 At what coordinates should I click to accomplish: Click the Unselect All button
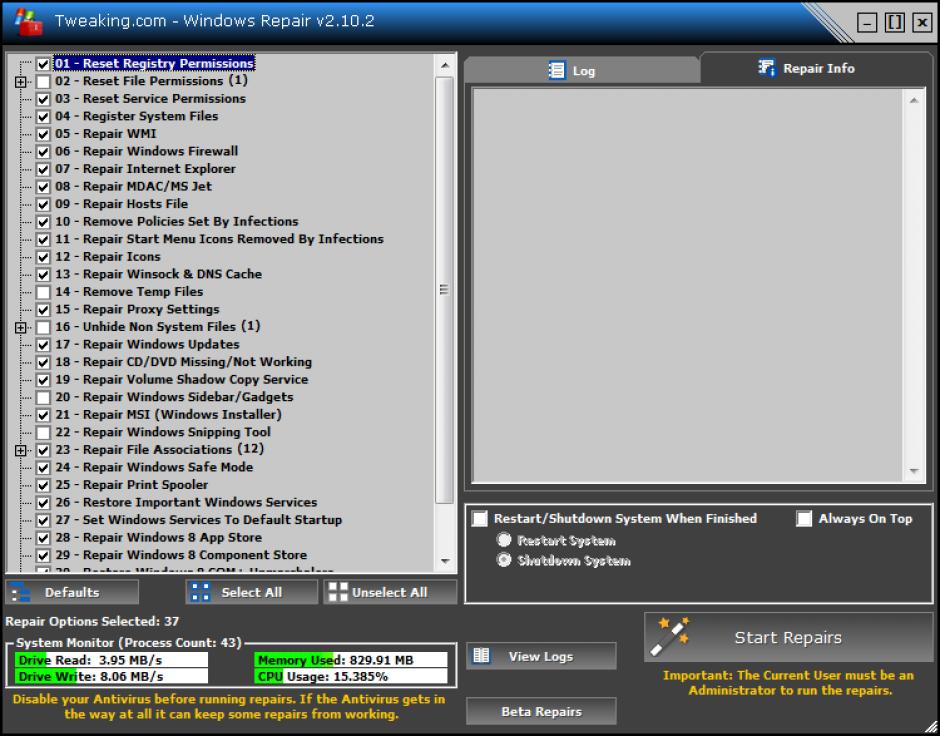tap(390, 592)
